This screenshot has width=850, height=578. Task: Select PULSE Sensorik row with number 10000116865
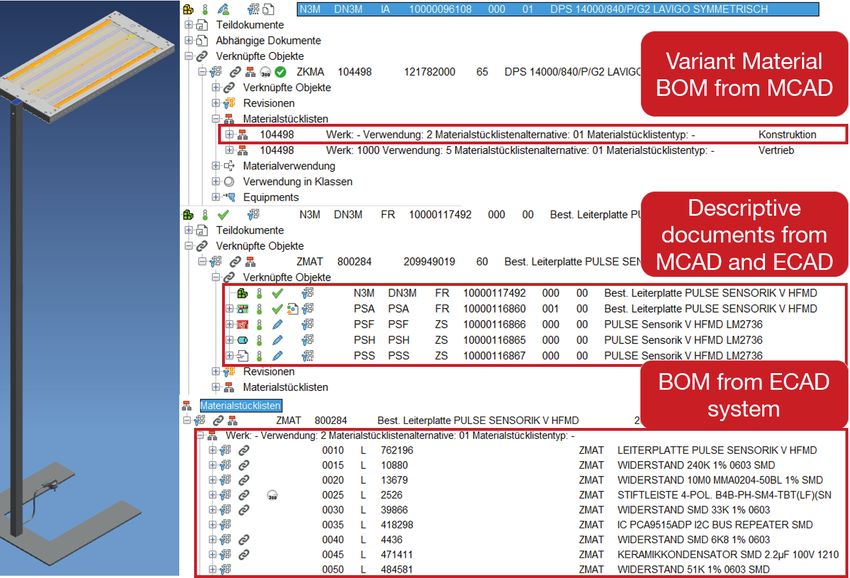(533, 341)
